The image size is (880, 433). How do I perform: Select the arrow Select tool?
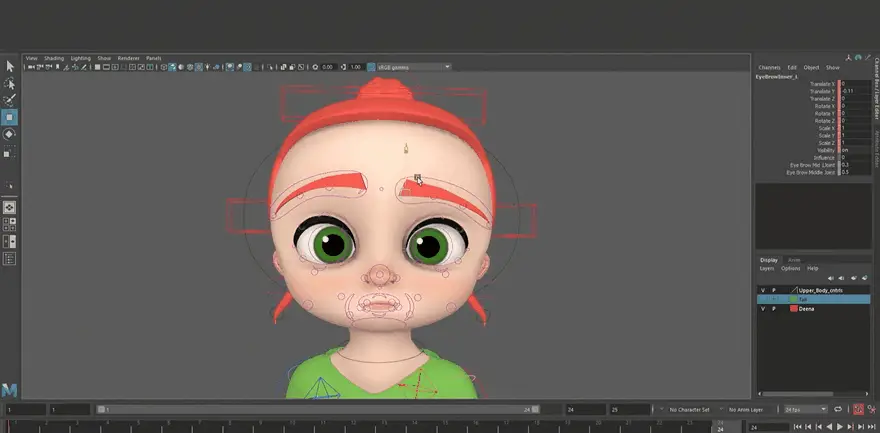[x=10, y=66]
